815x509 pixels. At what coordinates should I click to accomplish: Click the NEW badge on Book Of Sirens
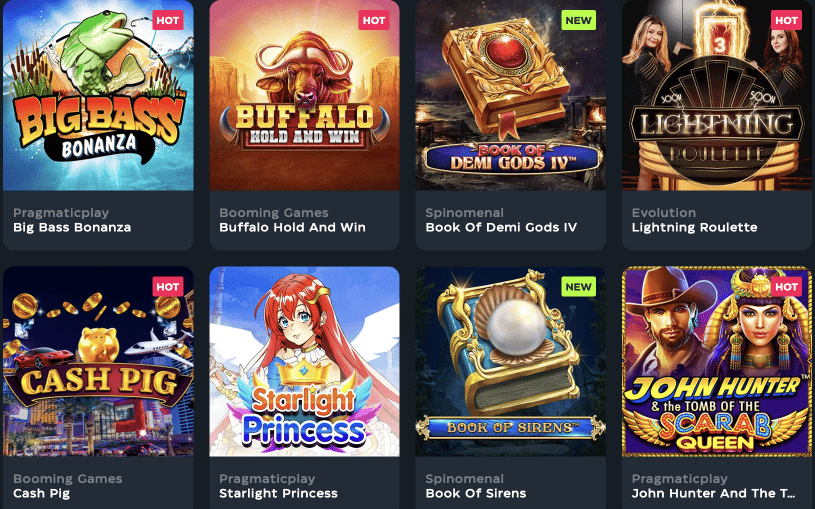tap(579, 286)
